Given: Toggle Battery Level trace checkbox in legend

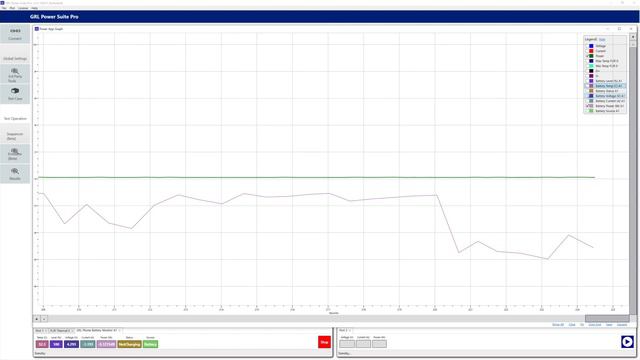Looking at the screenshot, I should click(x=587, y=81).
